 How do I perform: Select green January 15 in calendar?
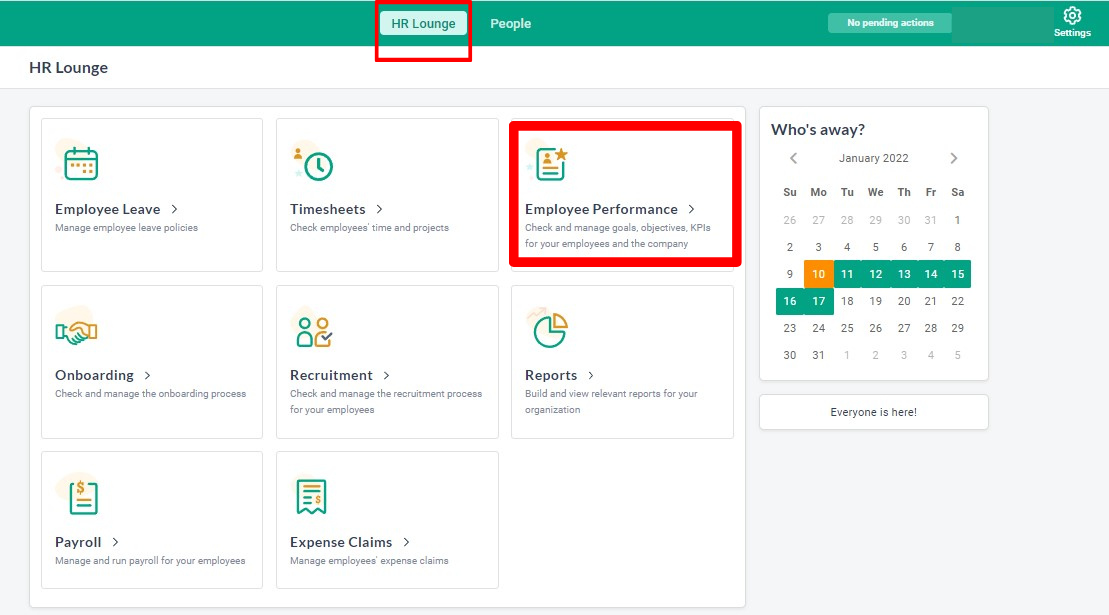coord(958,274)
